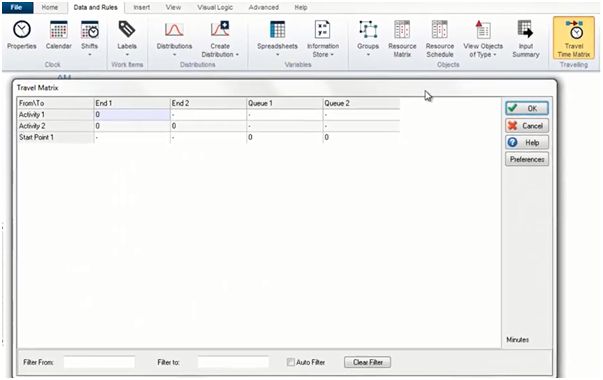Viewport: 603px width, 380px height.
Task: Switch to the View tab
Action: tap(173, 7)
